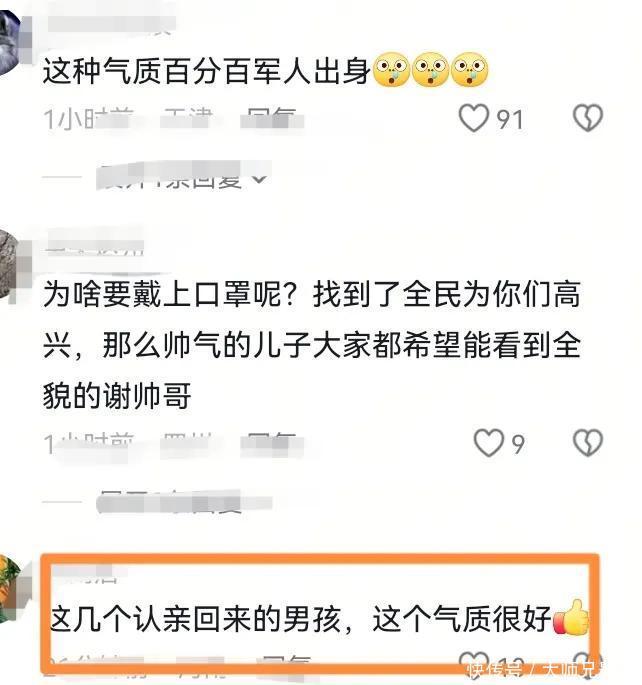Screen dimensions: 642x685
Task: Reply to the first comment
Action: click(x=272, y=118)
